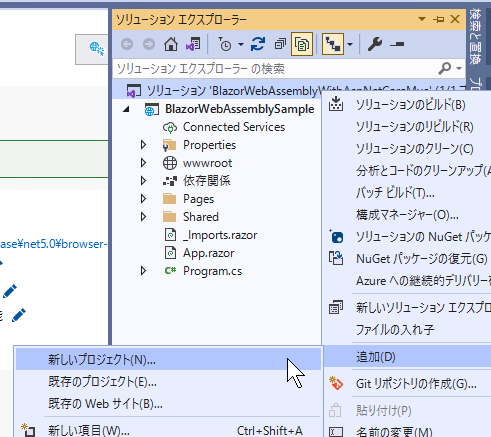Open the pending changes filter dropdown arrow
The width and height of the screenshot is (491, 437).
click(241, 44)
